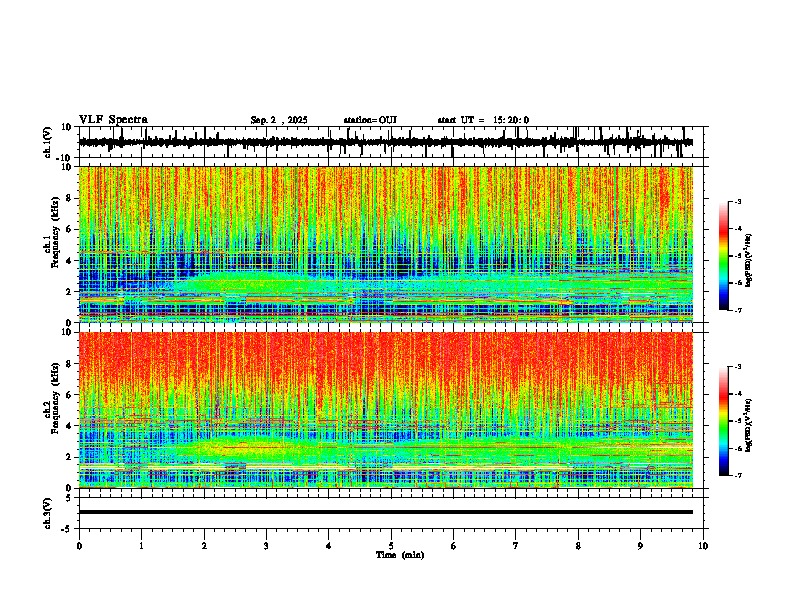The height and width of the screenshot is (612, 792).
Task: Click time axis tick label "2"
Action: (204, 546)
